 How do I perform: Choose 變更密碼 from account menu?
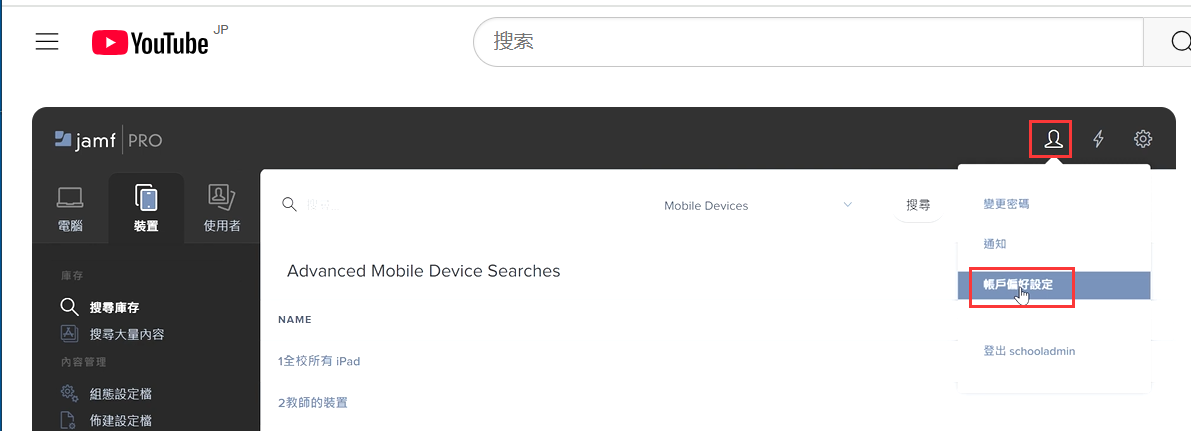coord(1006,204)
